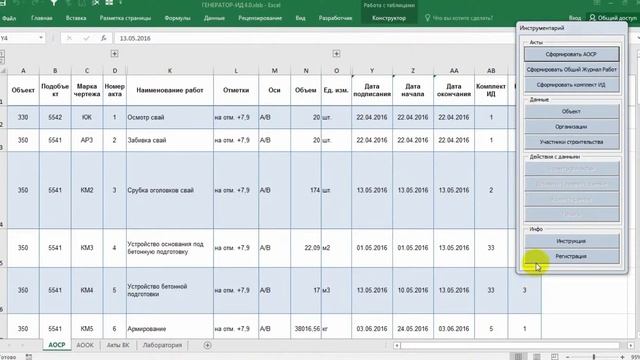The image size is (640, 360).
Task: Open the Файл menu tab
Action: (9, 18)
